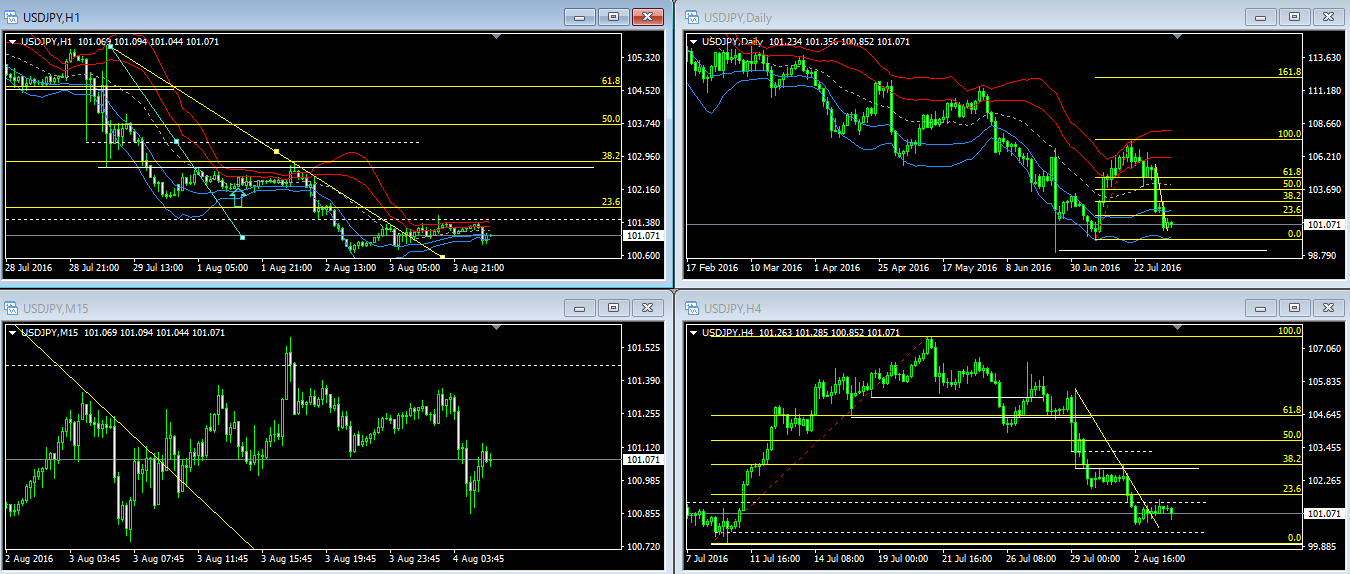Expand one-click trading arrow on Daily chart

coord(693,42)
